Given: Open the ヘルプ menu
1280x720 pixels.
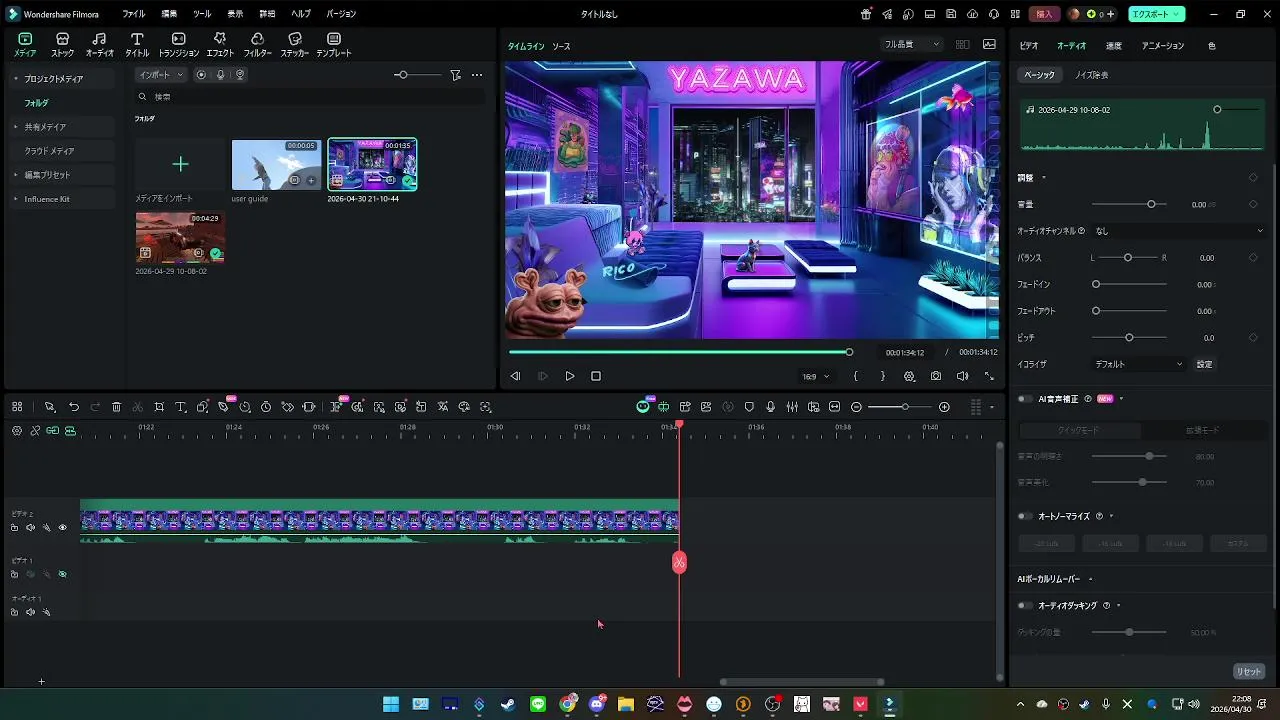Looking at the screenshot, I should 300,14.
